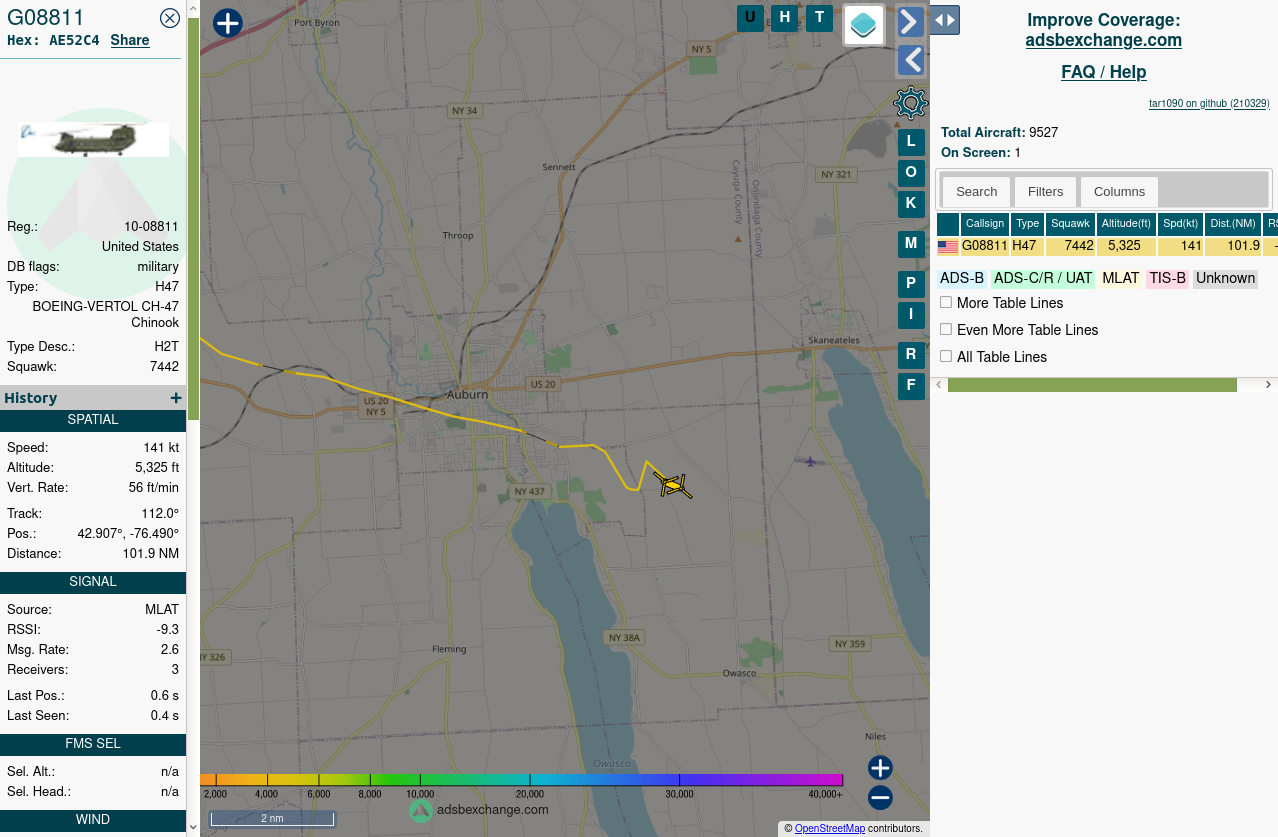Screen dimensions: 1278x837
Task: Toggle the F map button
Action: coord(911,386)
